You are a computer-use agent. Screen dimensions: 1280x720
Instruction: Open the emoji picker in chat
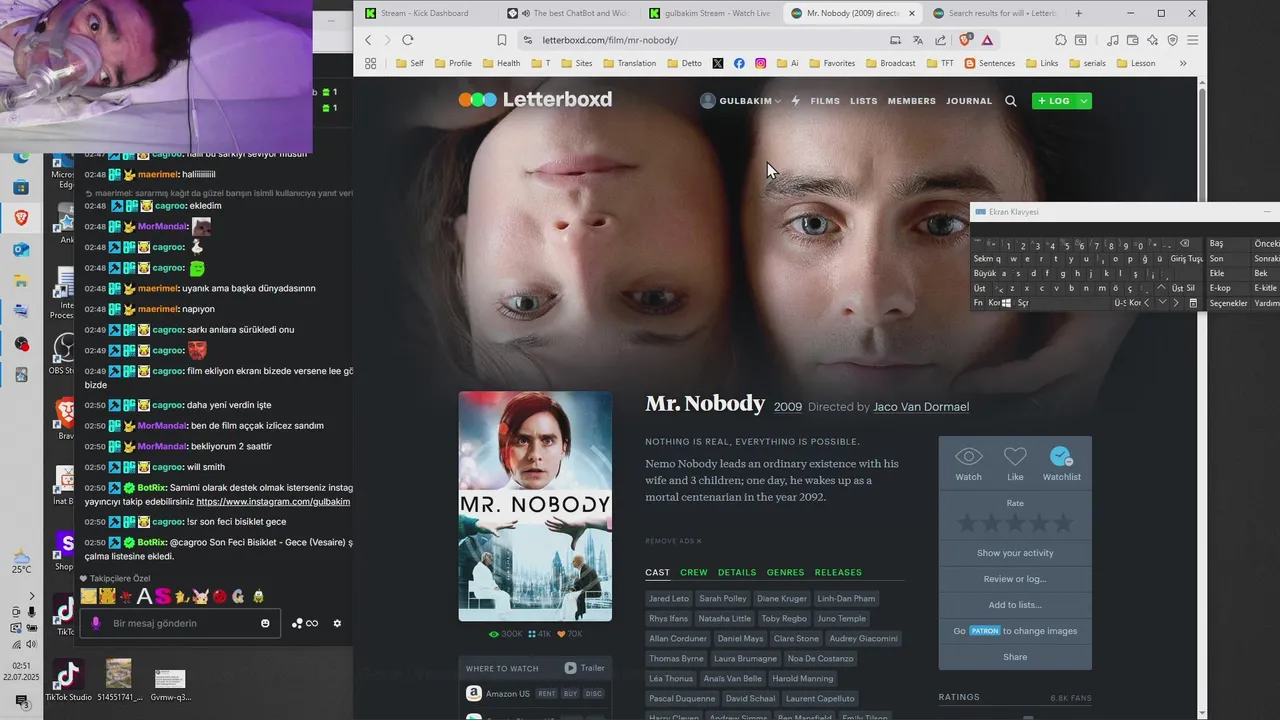pos(265,623)
